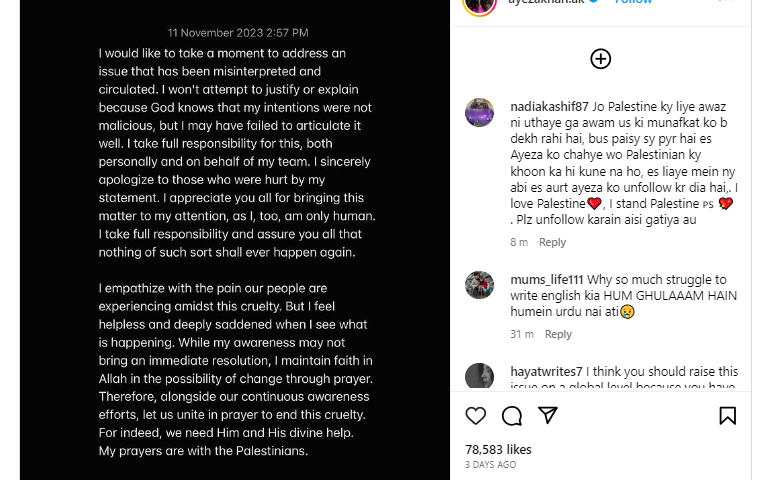
Task: View hayatwrites7's profile avatar
Action: 479,376
